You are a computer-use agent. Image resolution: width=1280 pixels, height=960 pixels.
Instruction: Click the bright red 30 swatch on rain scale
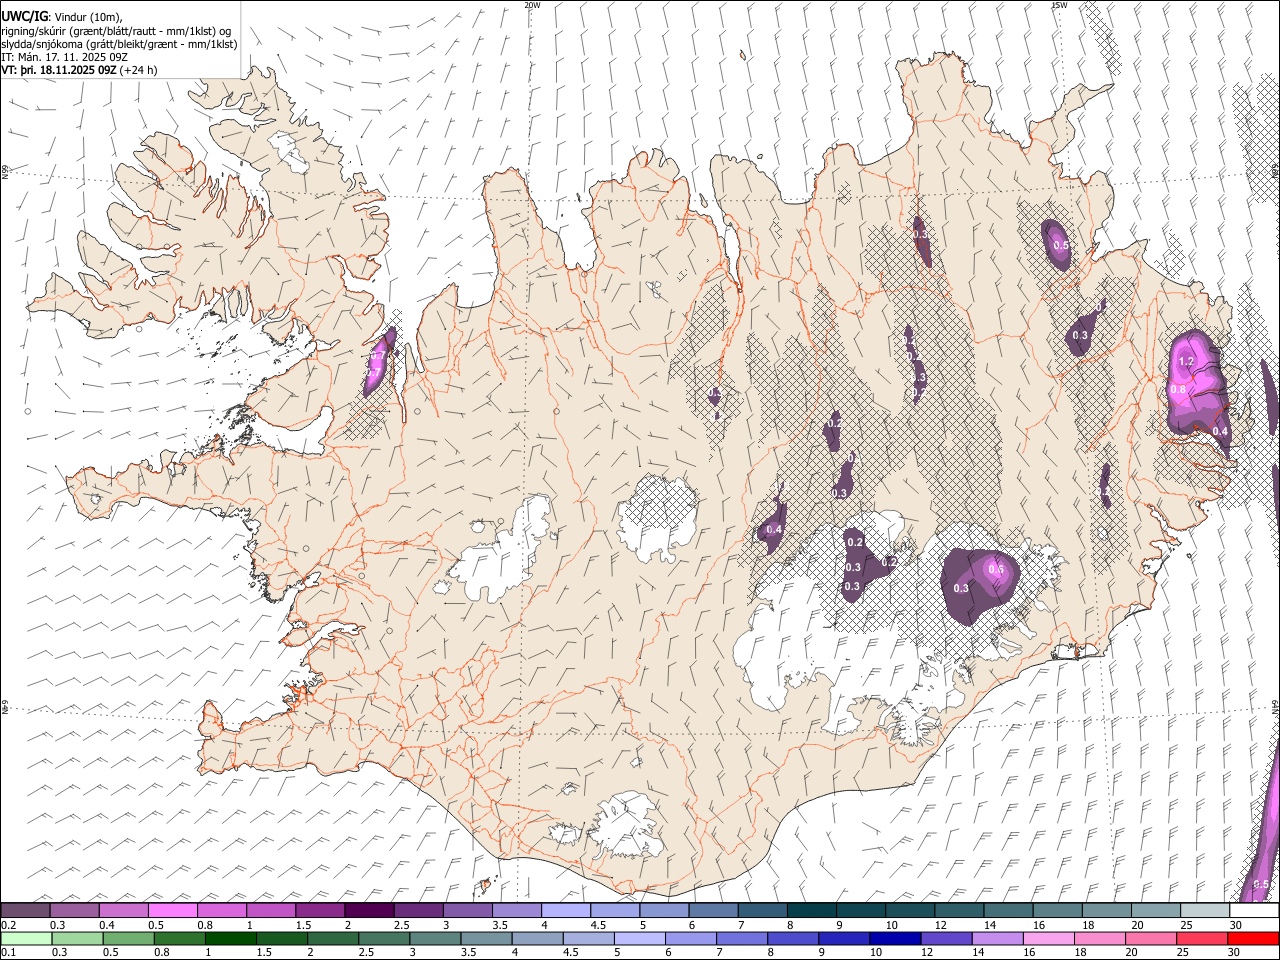click(x=1252, y=939)
